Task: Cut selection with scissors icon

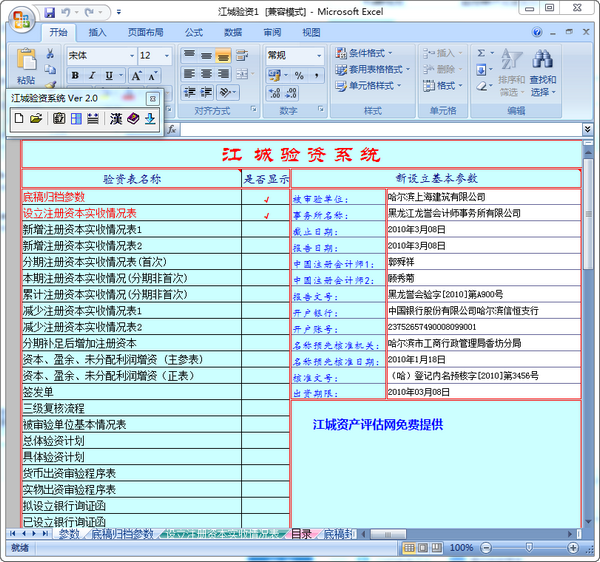Action: (x=50, y=54)
